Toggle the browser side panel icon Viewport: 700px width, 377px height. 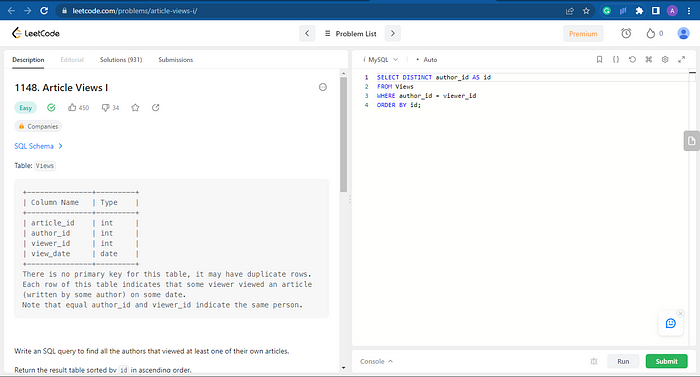(x=655, y=11)
